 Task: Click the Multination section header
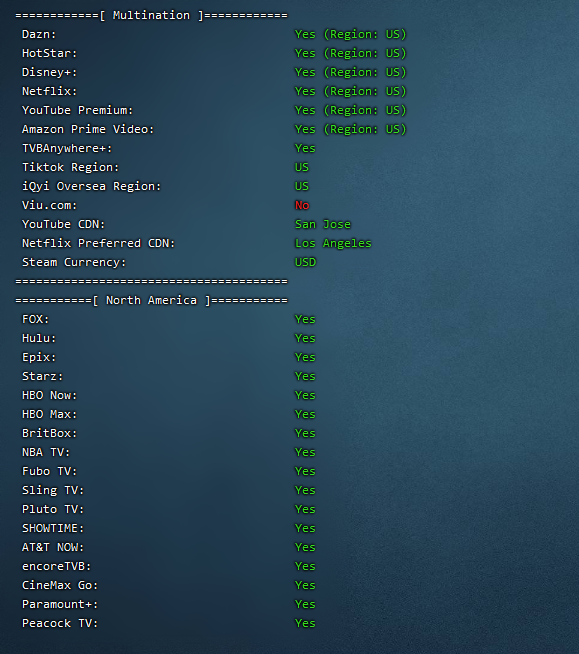coord(151,15)
